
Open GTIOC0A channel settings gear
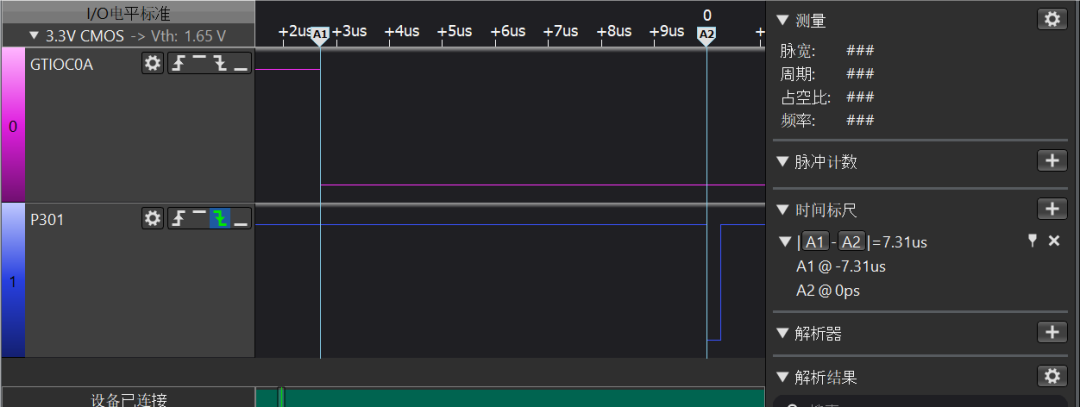[152, 63]
